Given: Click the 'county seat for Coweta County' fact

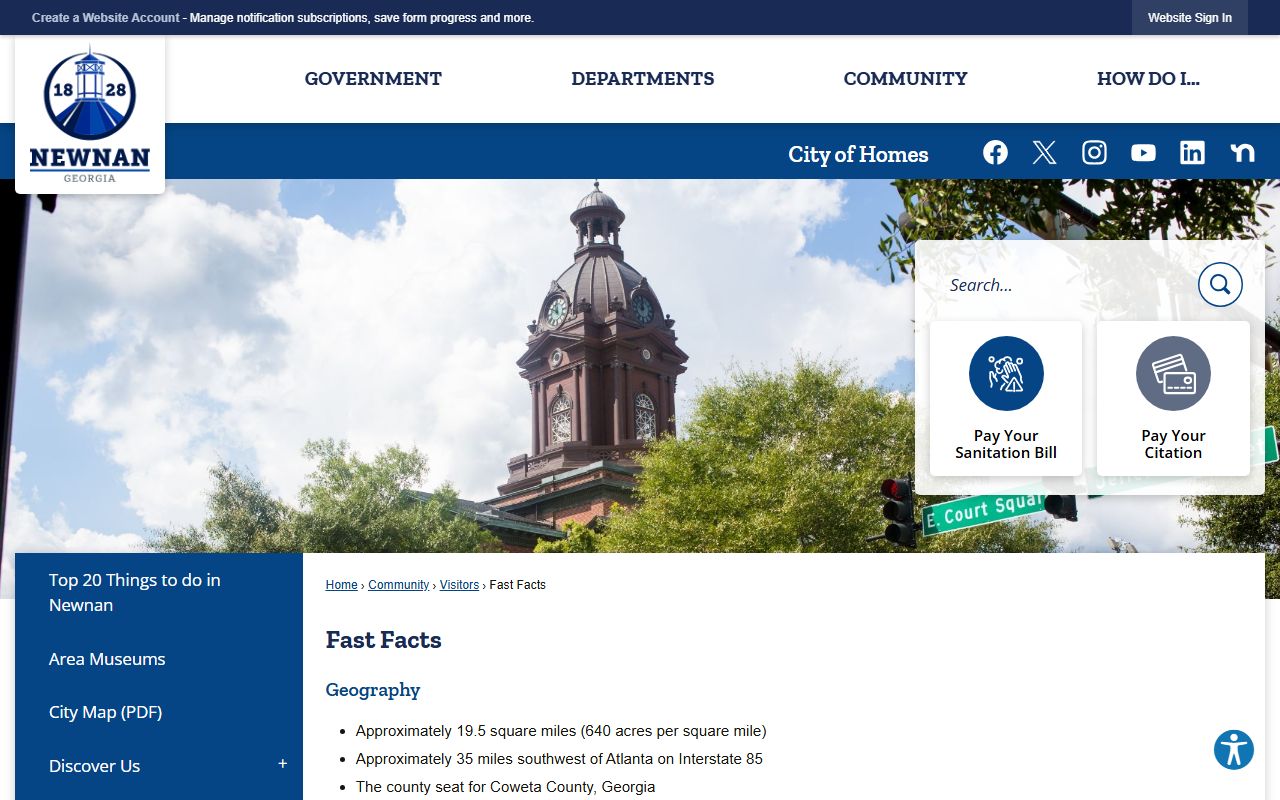Looking at the screenshot, I should point(505,787).
